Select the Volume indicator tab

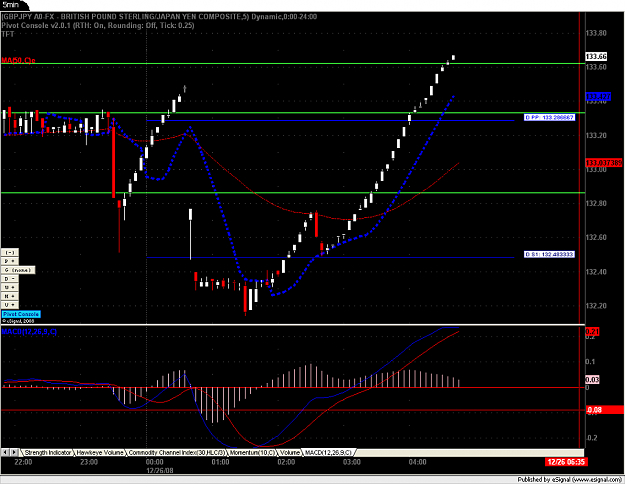point(290,453)
